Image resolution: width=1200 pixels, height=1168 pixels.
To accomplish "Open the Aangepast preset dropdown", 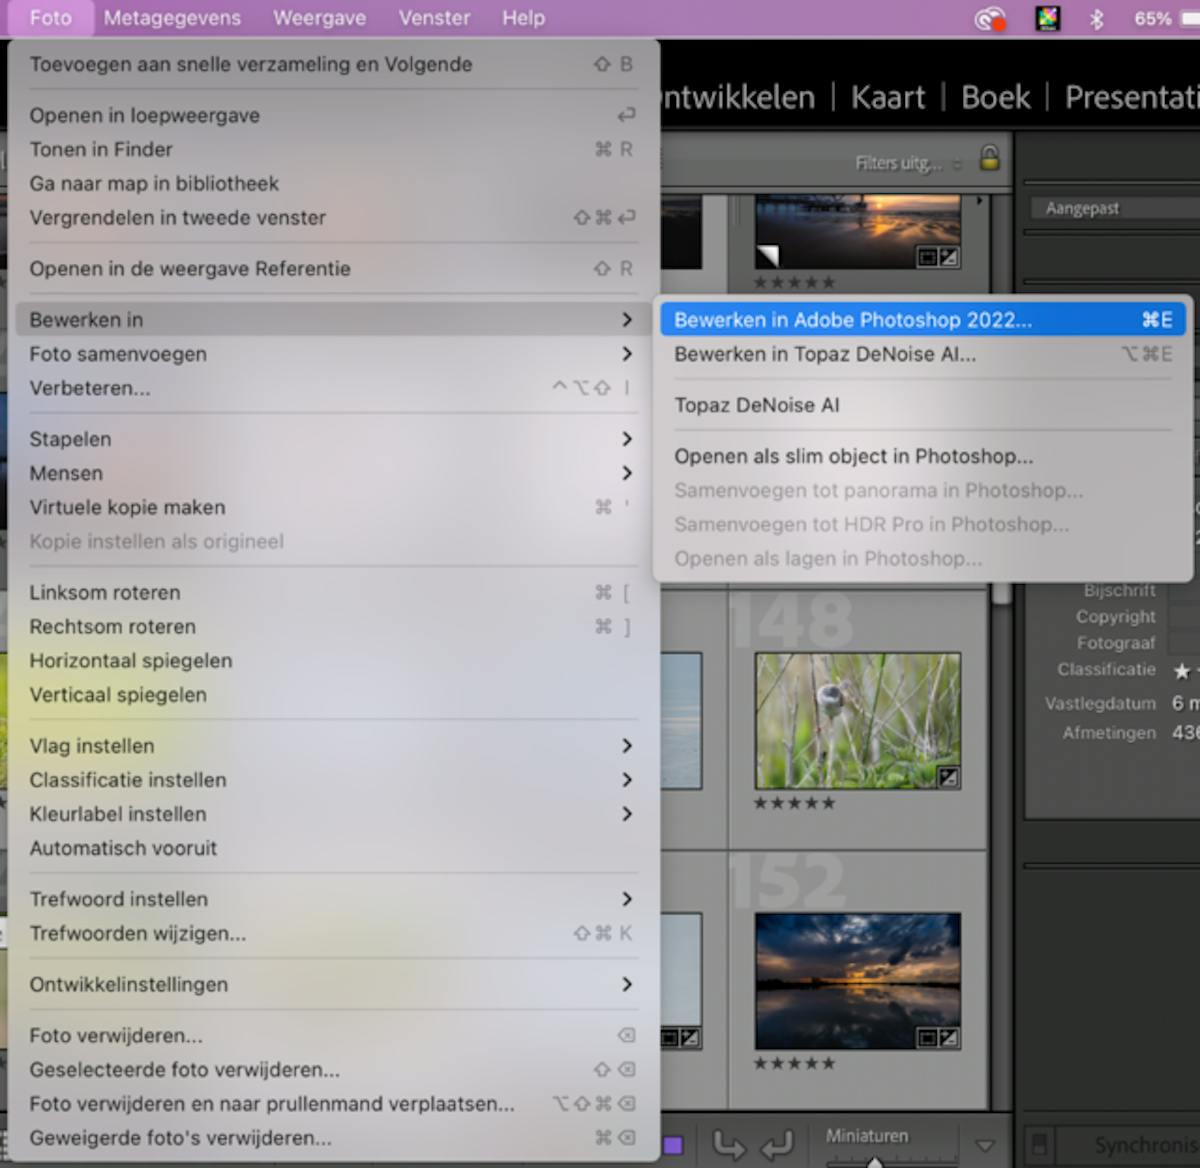I will click(1114, 208).
